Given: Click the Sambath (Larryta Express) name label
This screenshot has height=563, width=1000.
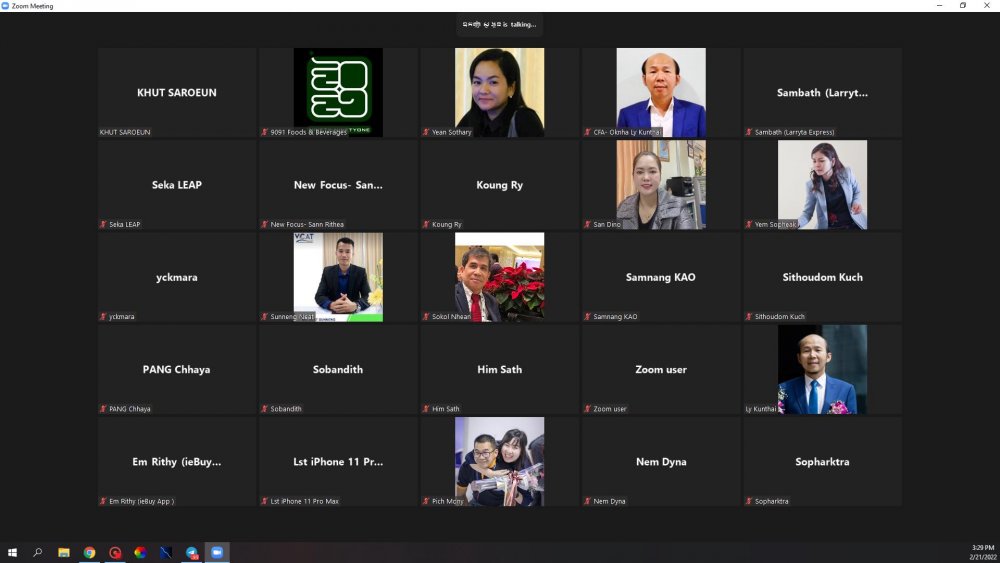Looking at the screenshot, I should click(x=794, y=132).
